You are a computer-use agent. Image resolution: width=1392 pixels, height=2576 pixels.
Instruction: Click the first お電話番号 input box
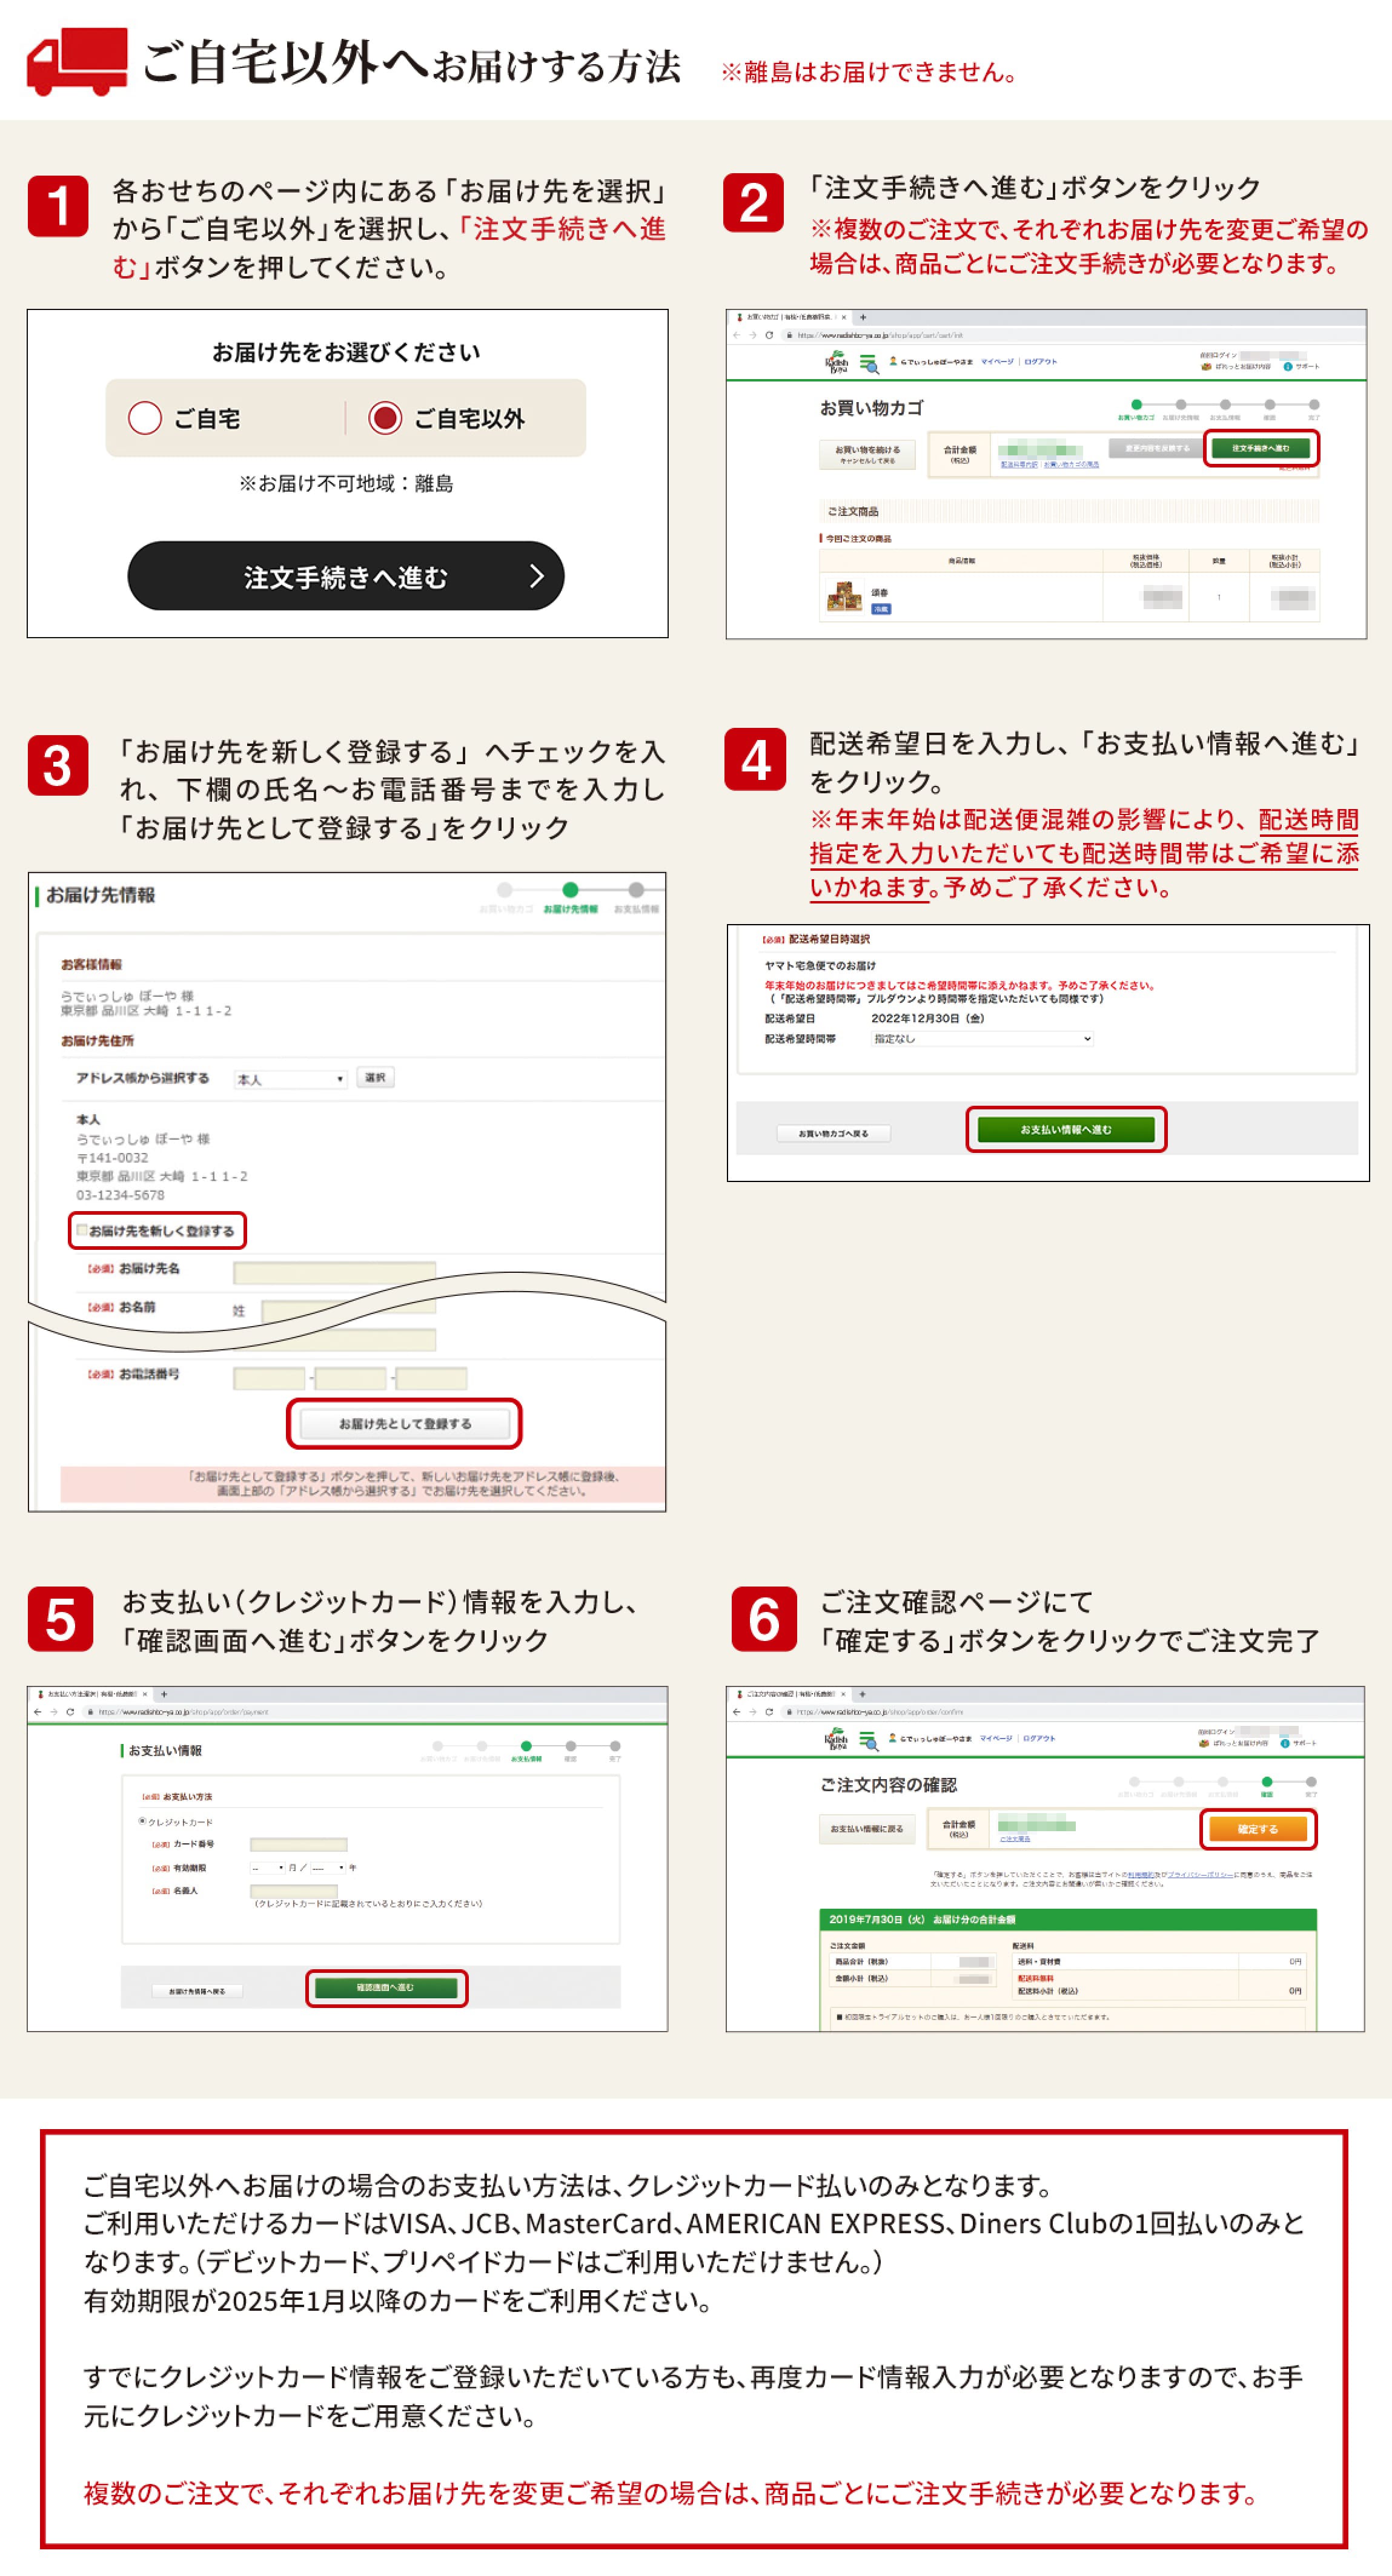coord(269,1379)
